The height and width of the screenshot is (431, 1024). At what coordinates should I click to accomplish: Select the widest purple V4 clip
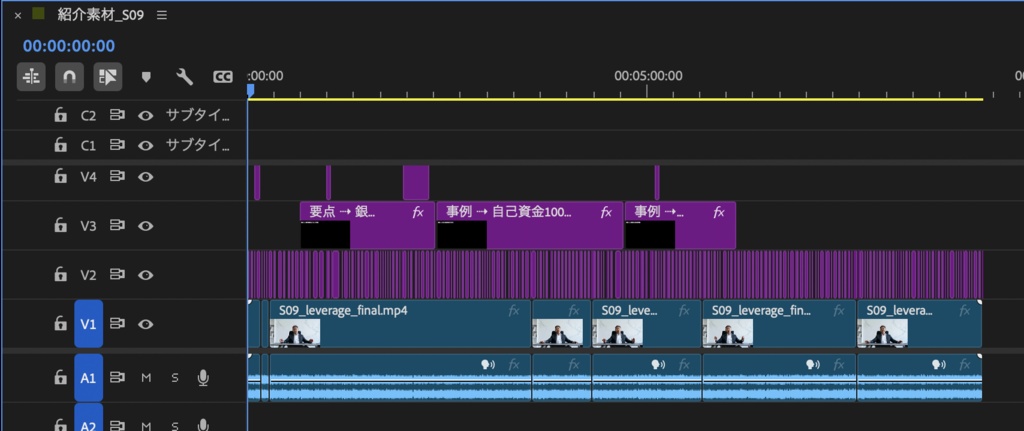[x=416, y=183]
